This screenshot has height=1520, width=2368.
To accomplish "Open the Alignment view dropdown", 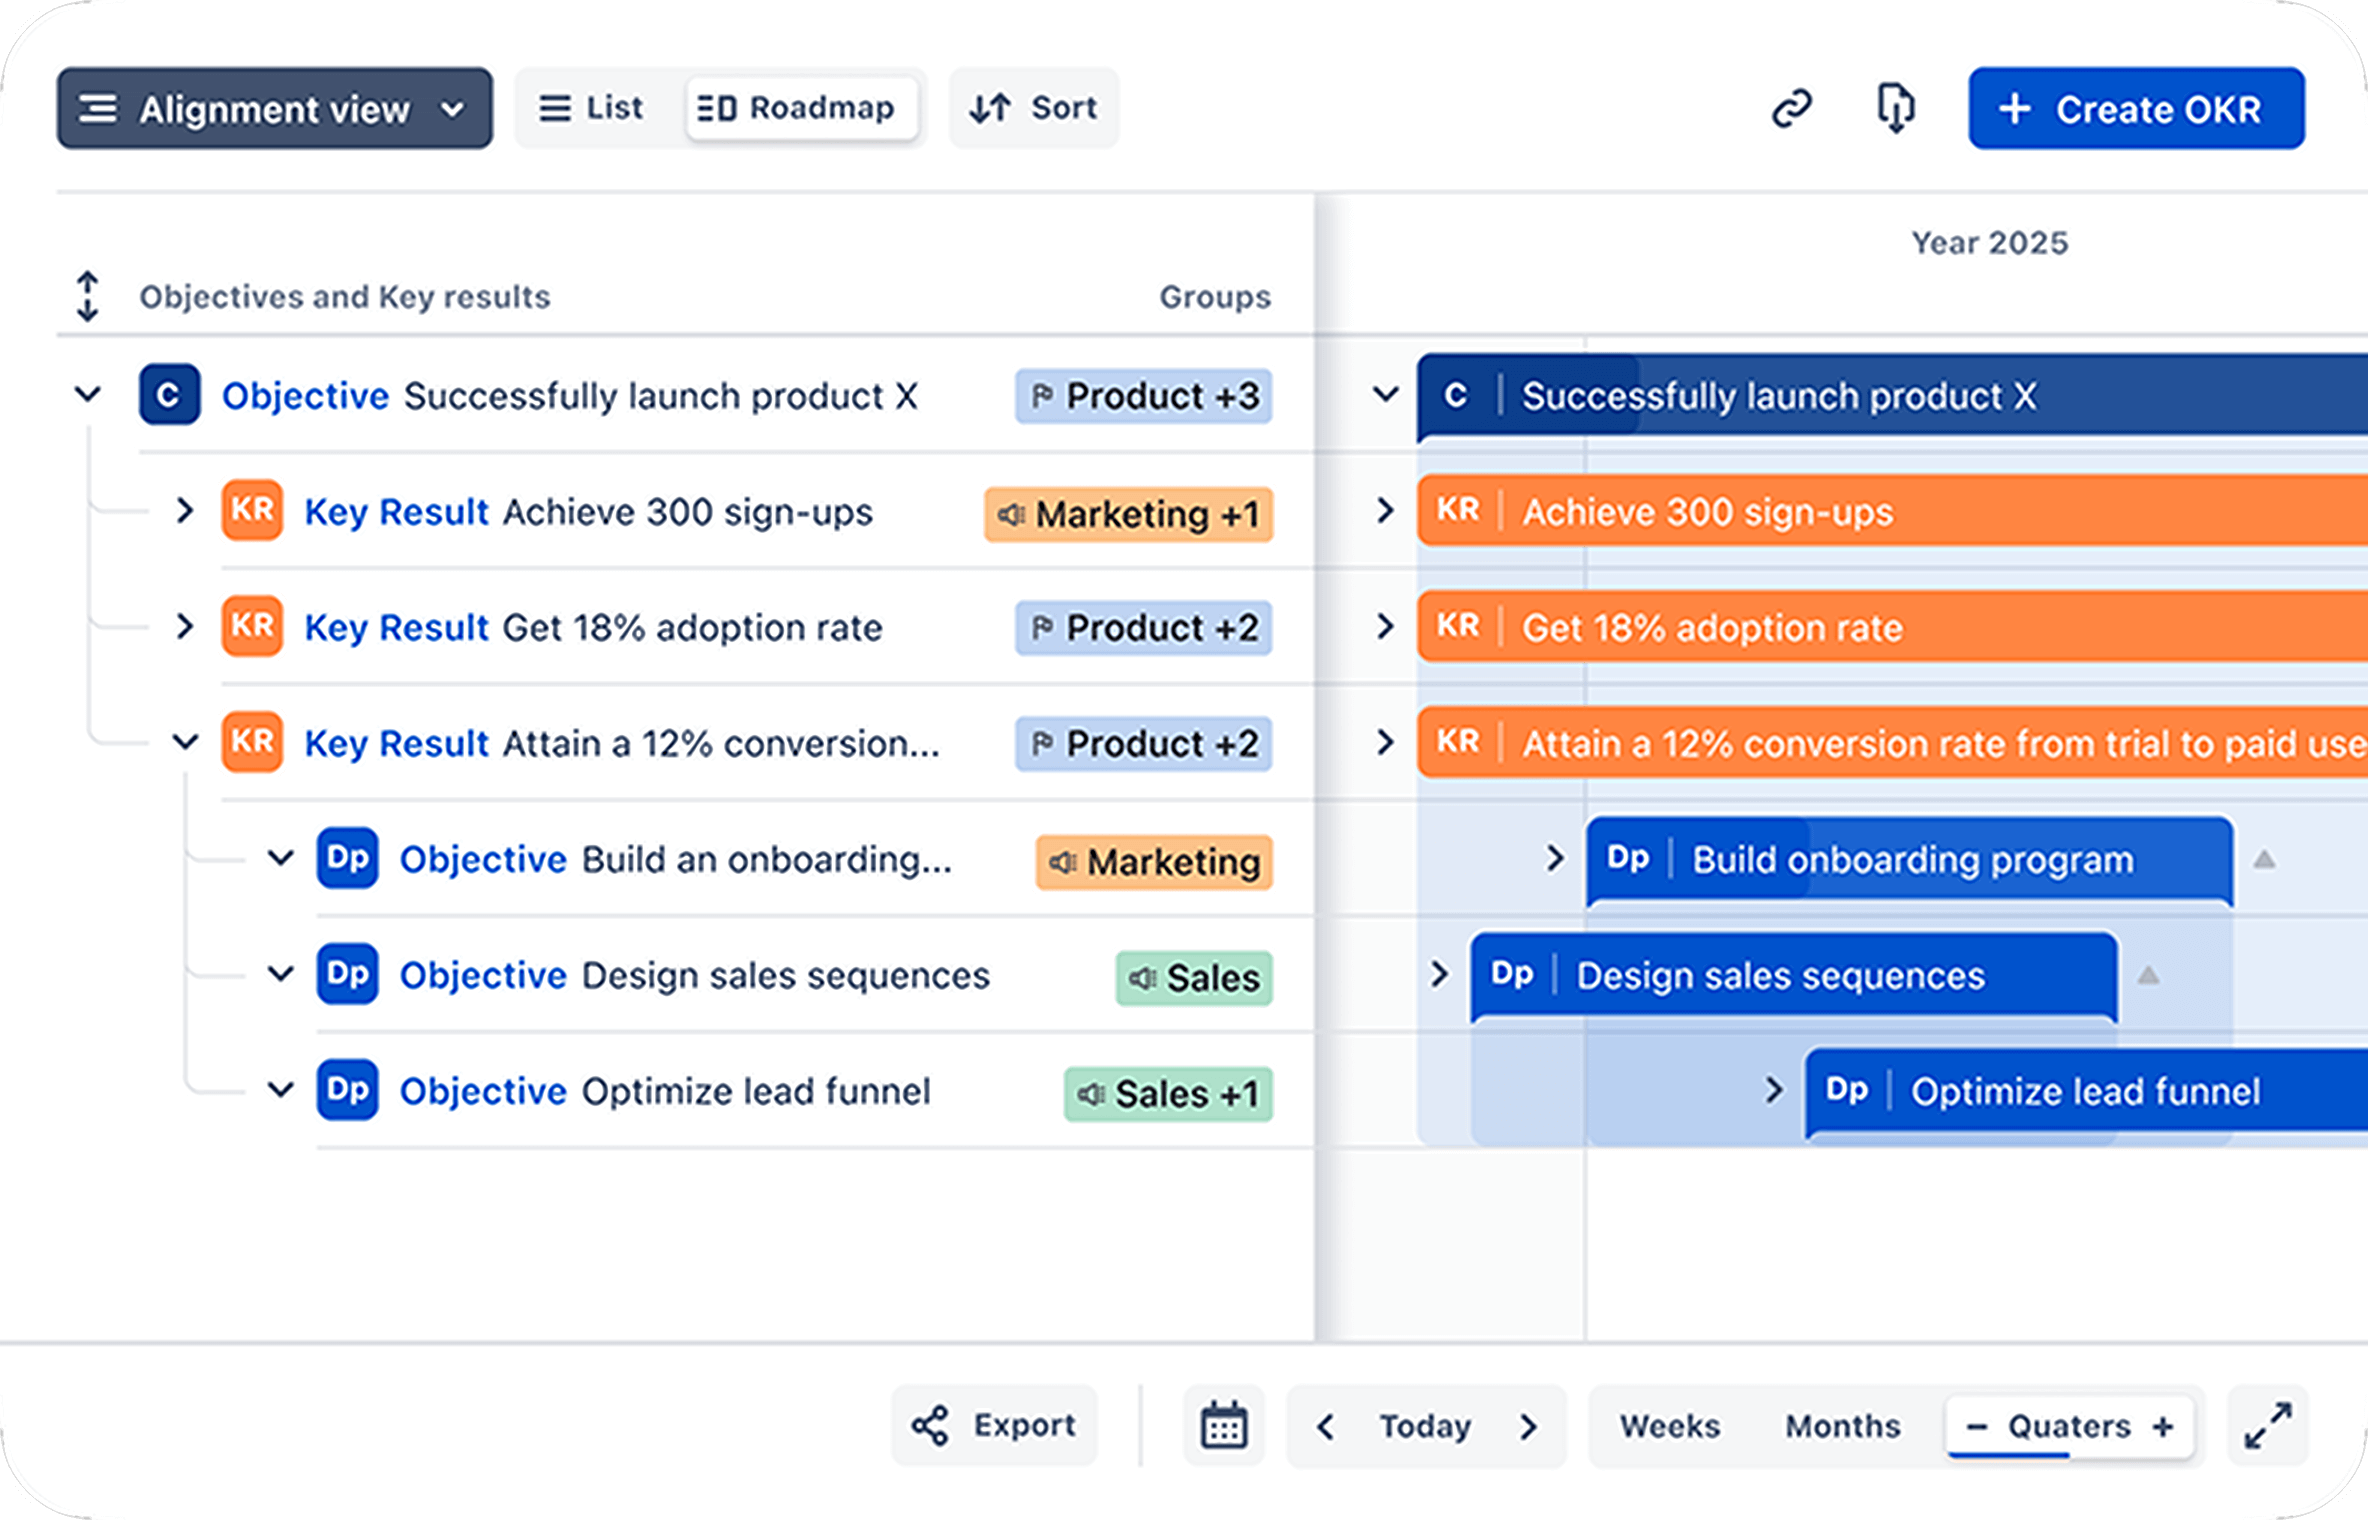I will (x=274, y=108).
